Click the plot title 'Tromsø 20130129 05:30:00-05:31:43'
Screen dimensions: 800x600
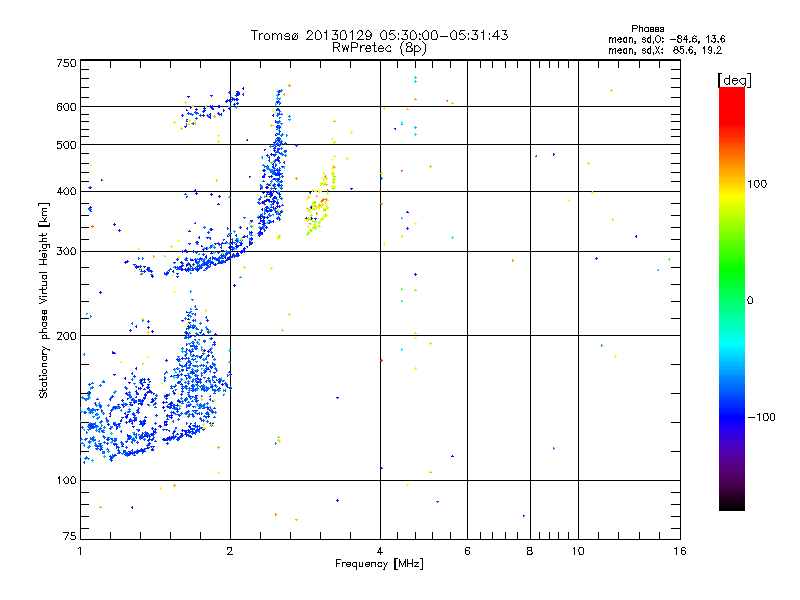(x=379, y=35)
